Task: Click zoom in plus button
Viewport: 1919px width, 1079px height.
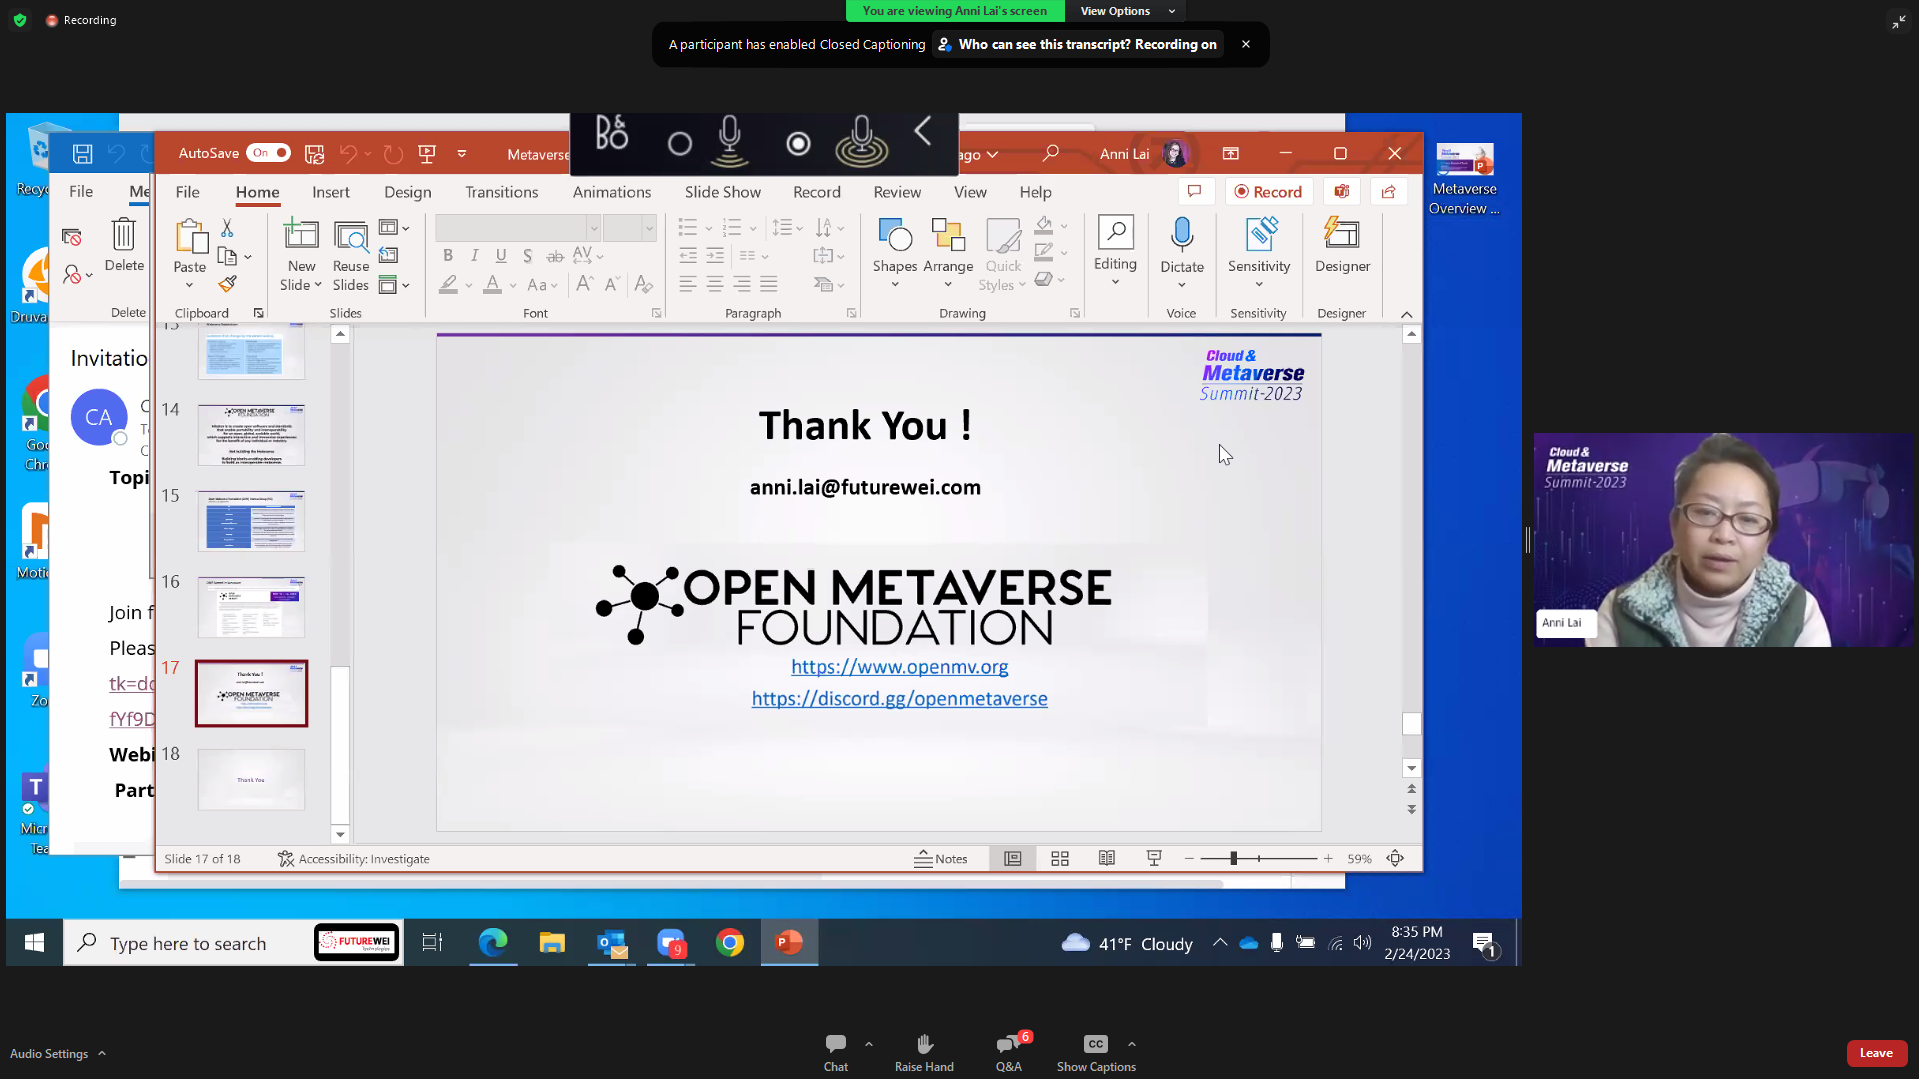Action: pyautogui.click(x=1328, y=858)
